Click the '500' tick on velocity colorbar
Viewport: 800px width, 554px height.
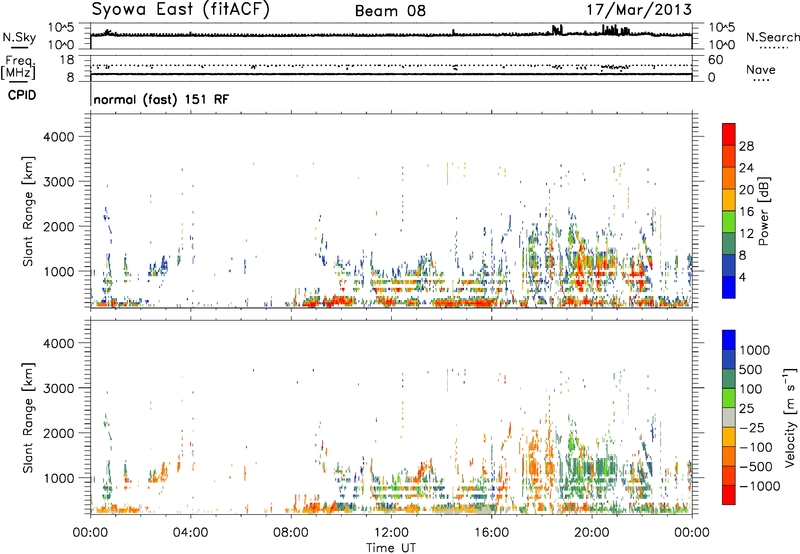(750, 370)
